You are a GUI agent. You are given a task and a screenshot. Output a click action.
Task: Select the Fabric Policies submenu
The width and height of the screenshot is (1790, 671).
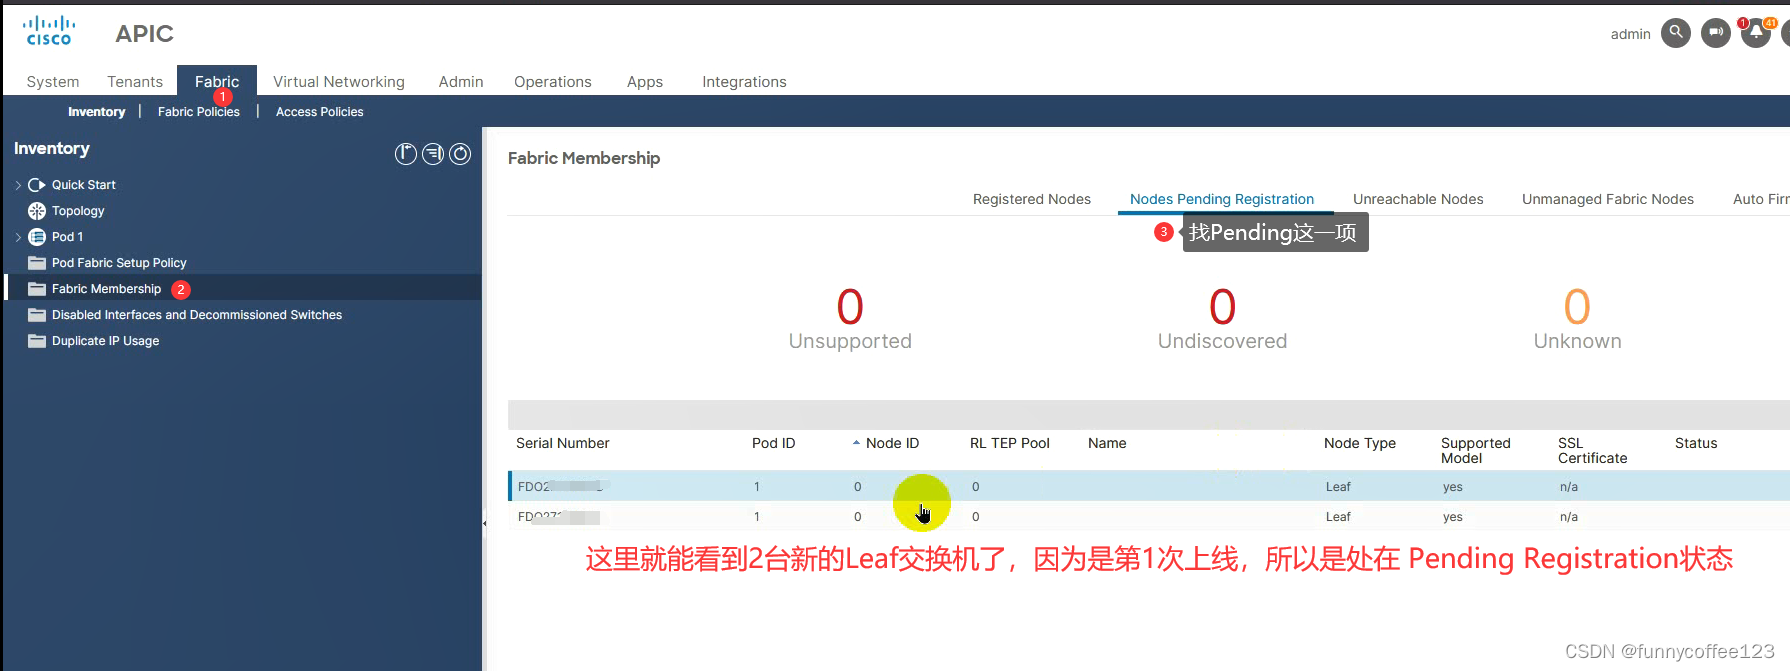click(x=199, y=112)
